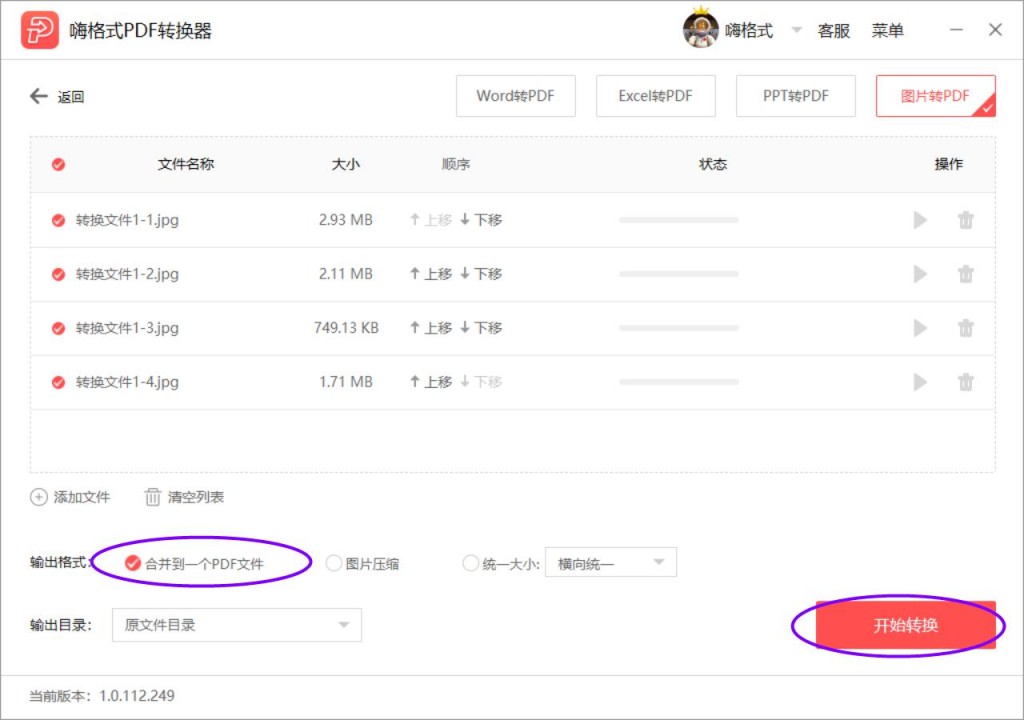
Task: Switch to the Word转PDF tab
Action: (515, 96)
